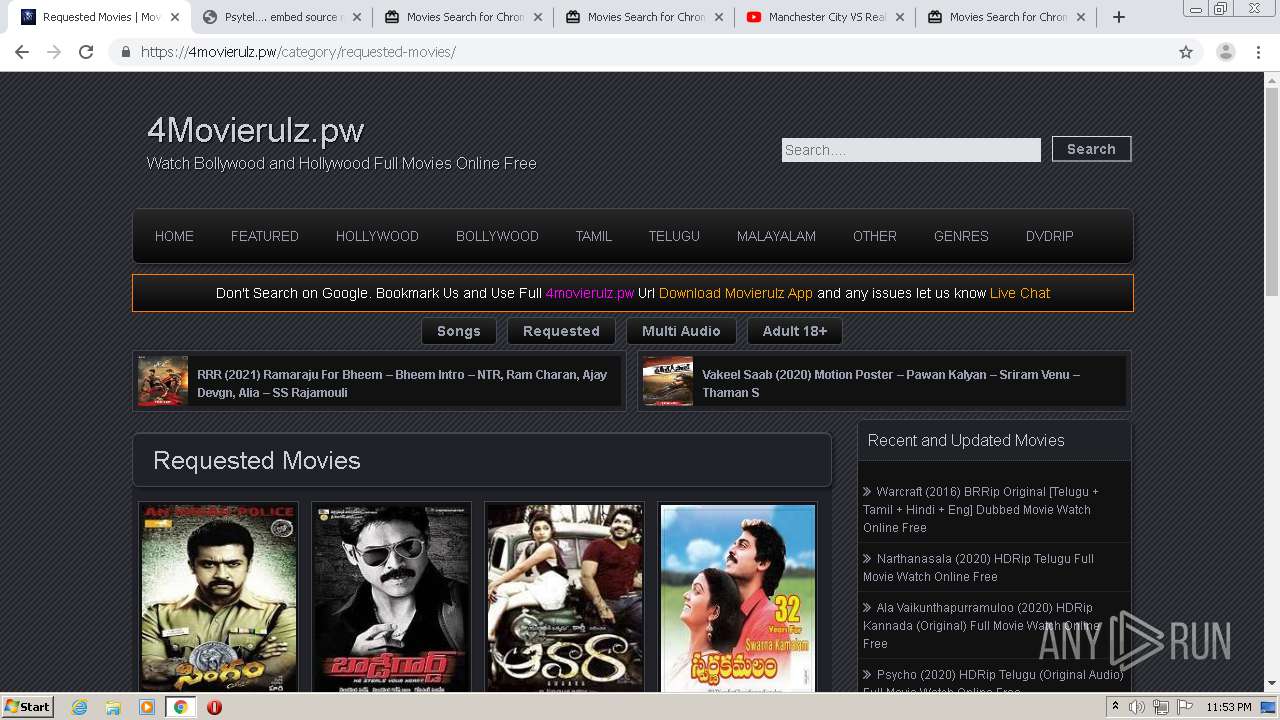Click the browser back arrow

[x=22, y=52]
